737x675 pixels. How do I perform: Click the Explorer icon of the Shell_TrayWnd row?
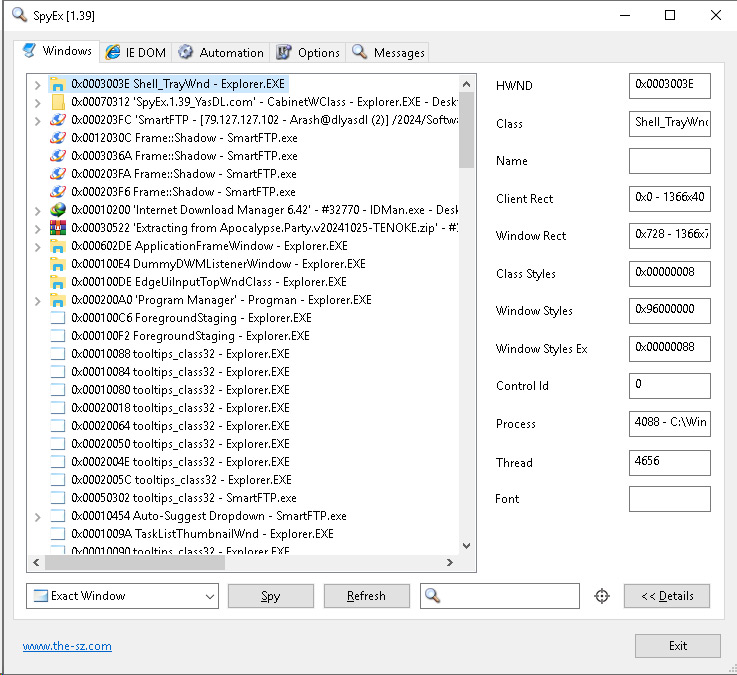57,84
